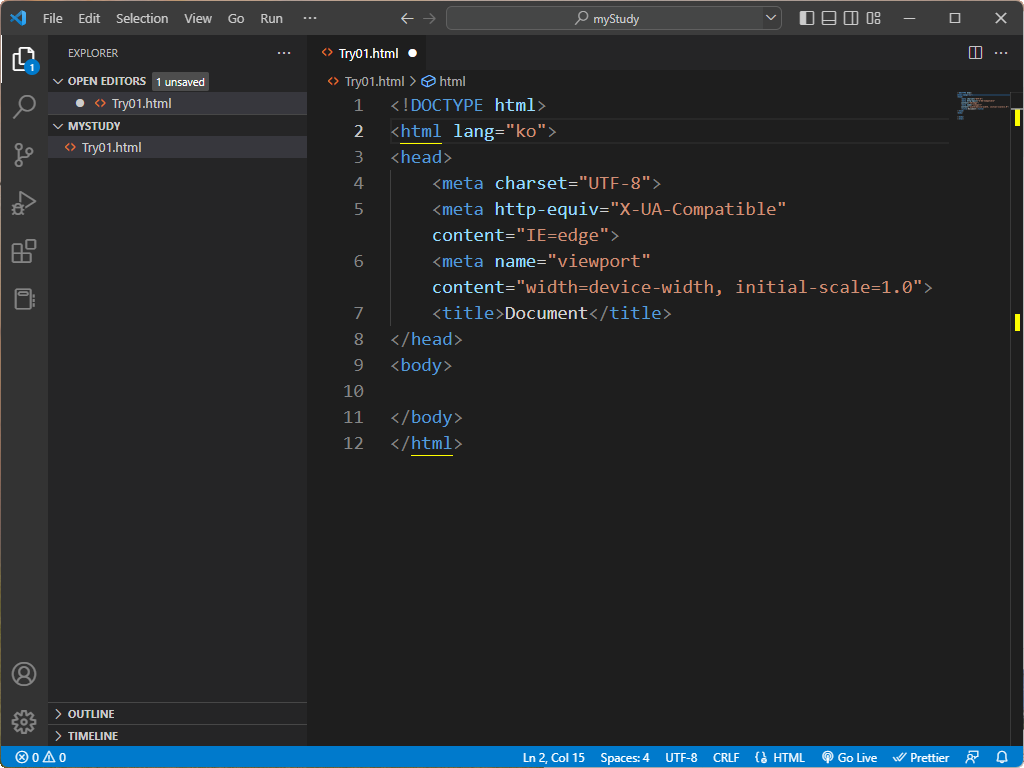The image size is (1024, 768).
Task: Go back with the left arrow
Action: (407, 18)
